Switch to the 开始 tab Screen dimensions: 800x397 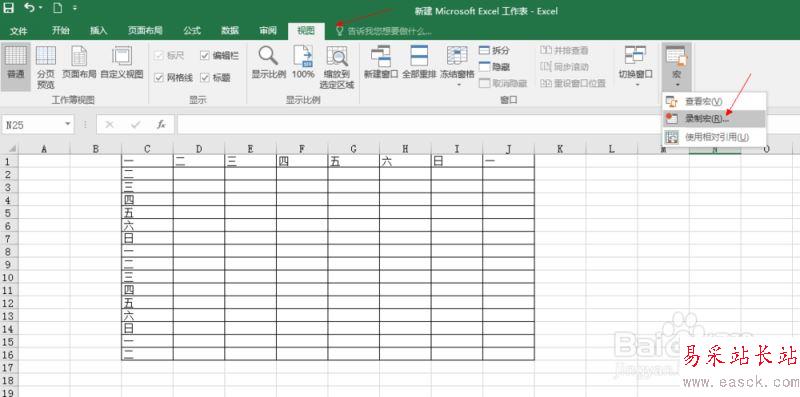click(x=61, y=31)
